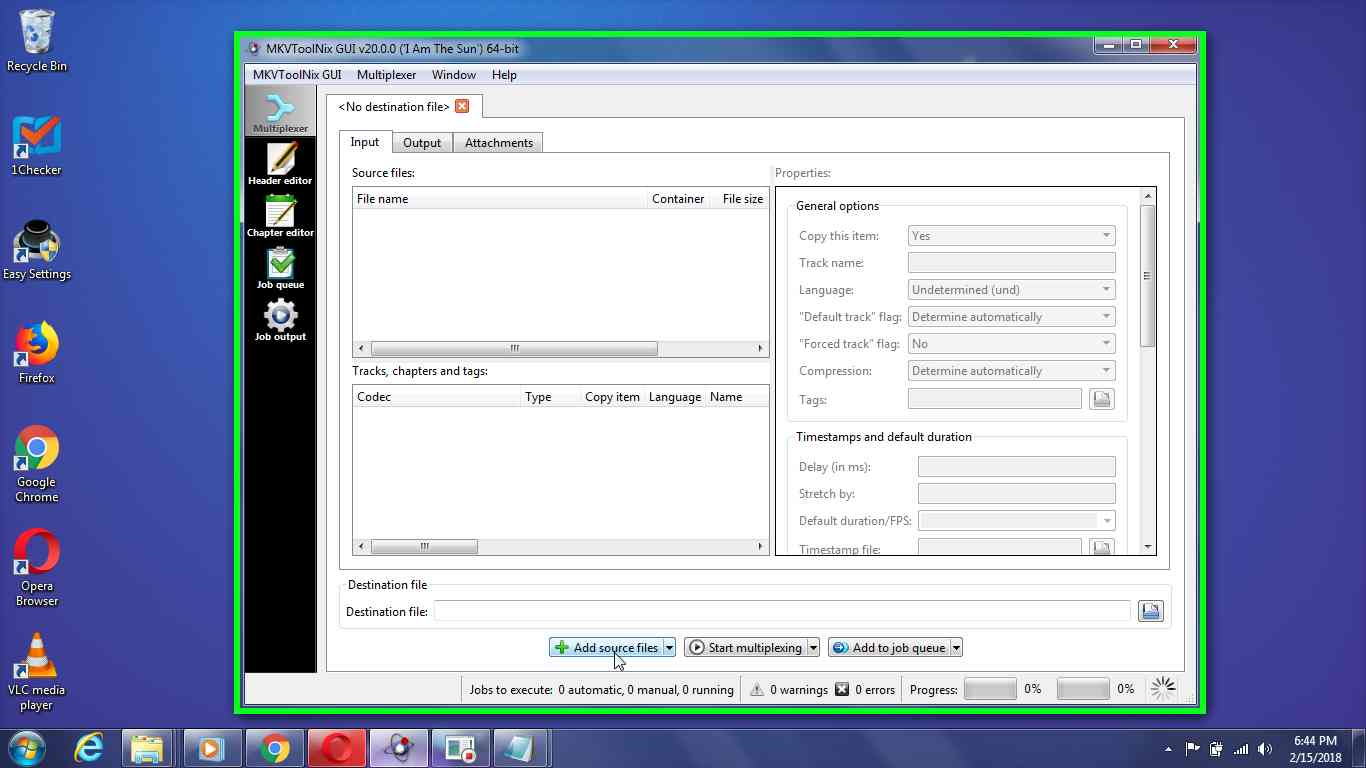The width and height of the screenshot is (1366, 768).
Task: Switch to the Input tab
Action: [365, 142]
